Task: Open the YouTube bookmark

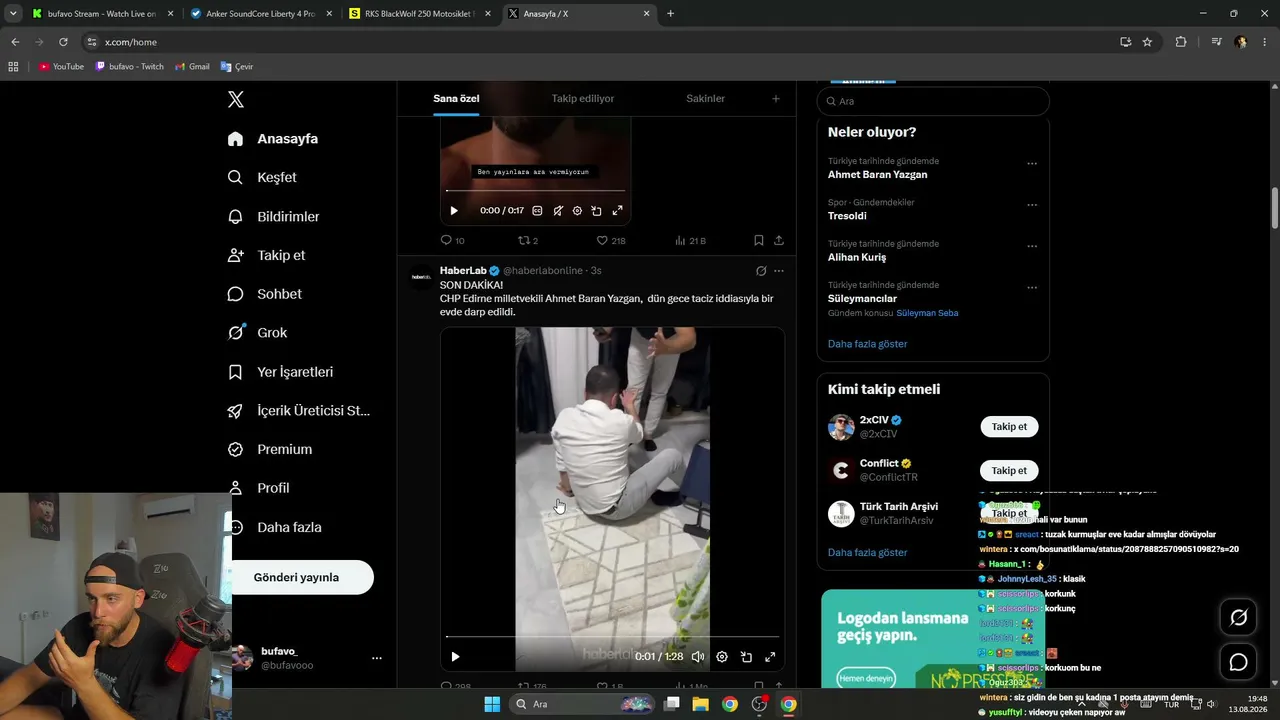Action: 61,67
